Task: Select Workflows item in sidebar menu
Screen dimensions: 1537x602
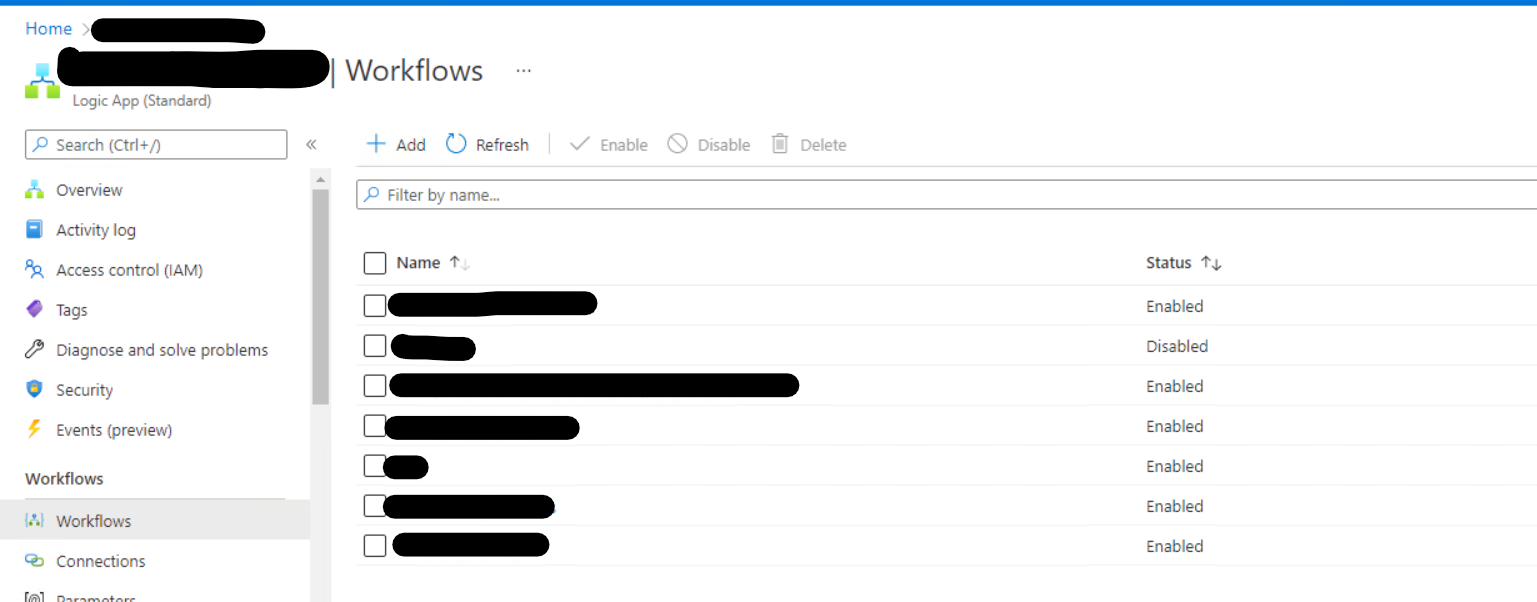Action: click(93, 521)
